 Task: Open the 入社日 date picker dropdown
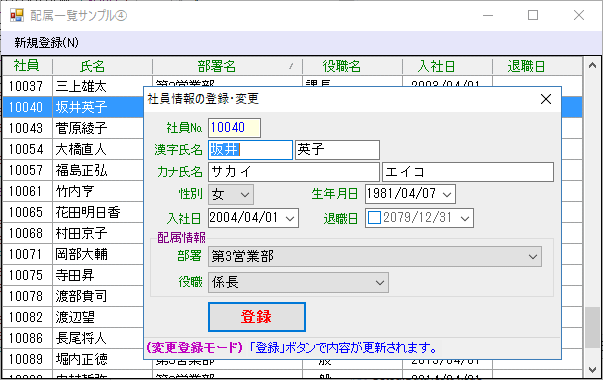(290, 218)
